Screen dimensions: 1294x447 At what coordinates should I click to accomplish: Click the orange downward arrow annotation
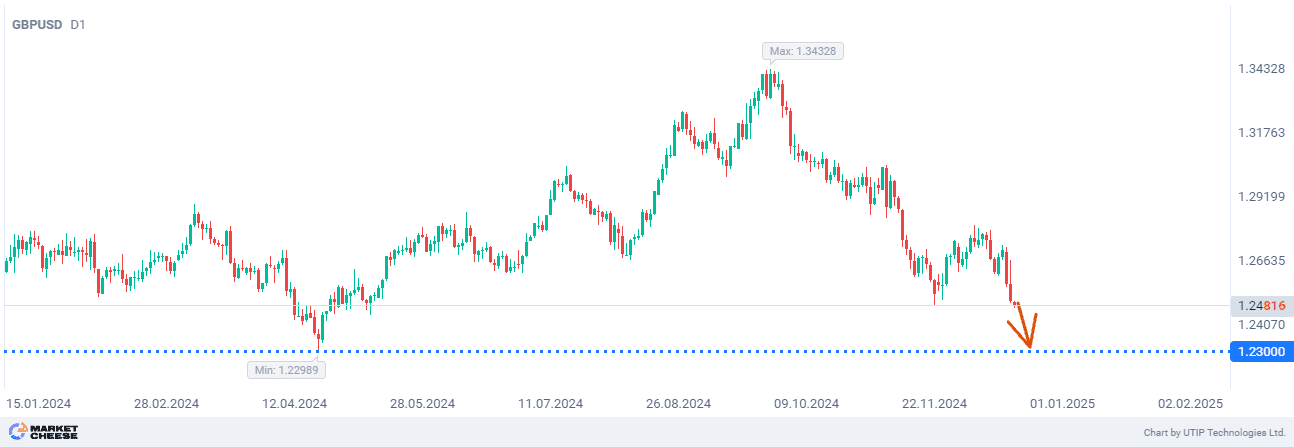click(1025, 330)
